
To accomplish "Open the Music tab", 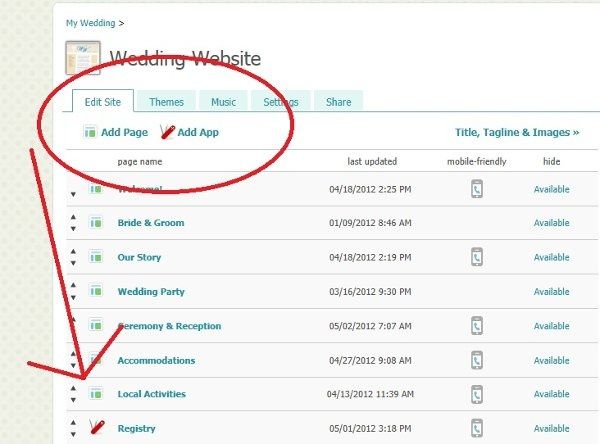I will pyautogui.click(x=224, y=102).
